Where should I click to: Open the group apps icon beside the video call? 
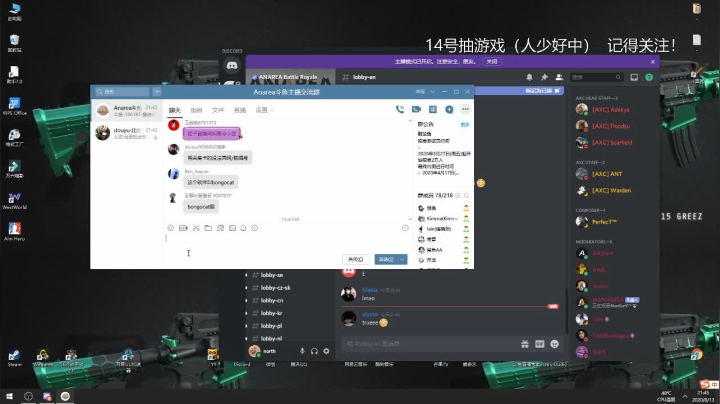pos(433,109)
